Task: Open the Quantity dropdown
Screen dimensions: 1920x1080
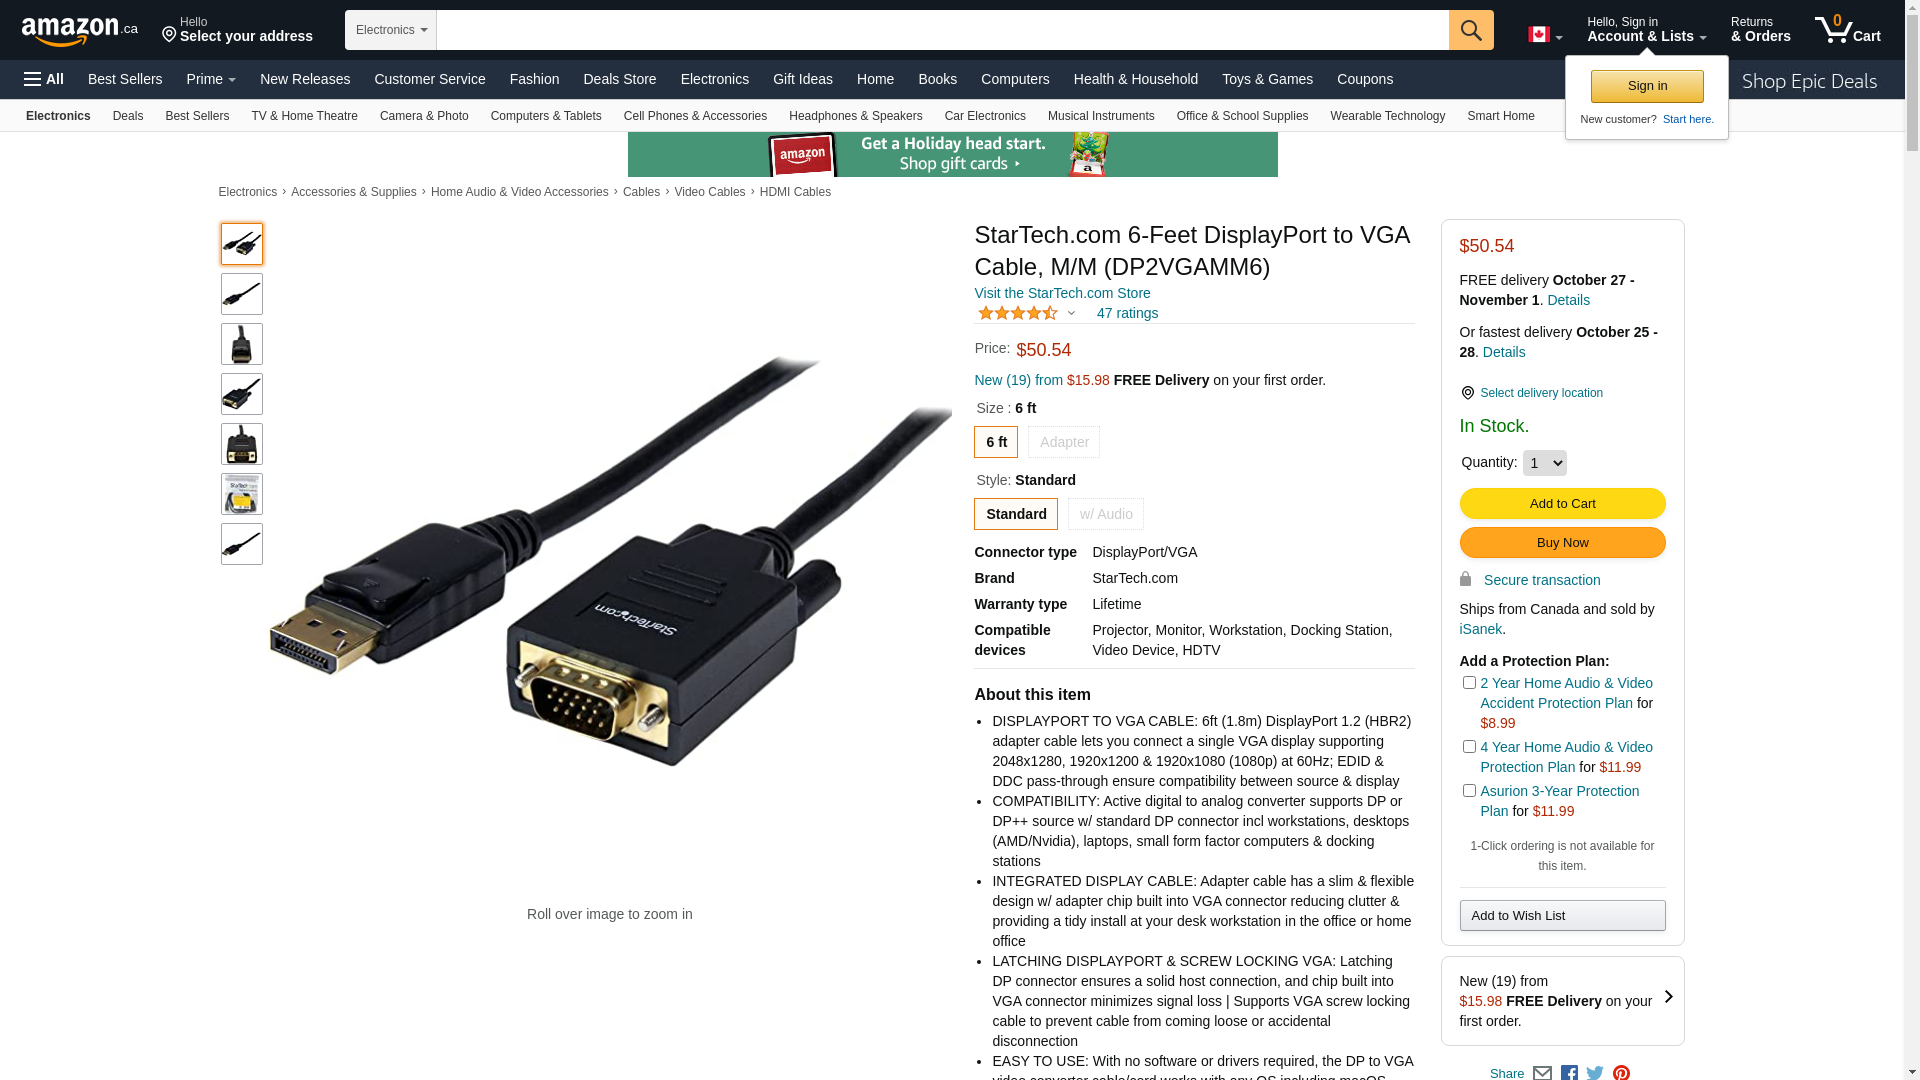Action: (1544, 463)
